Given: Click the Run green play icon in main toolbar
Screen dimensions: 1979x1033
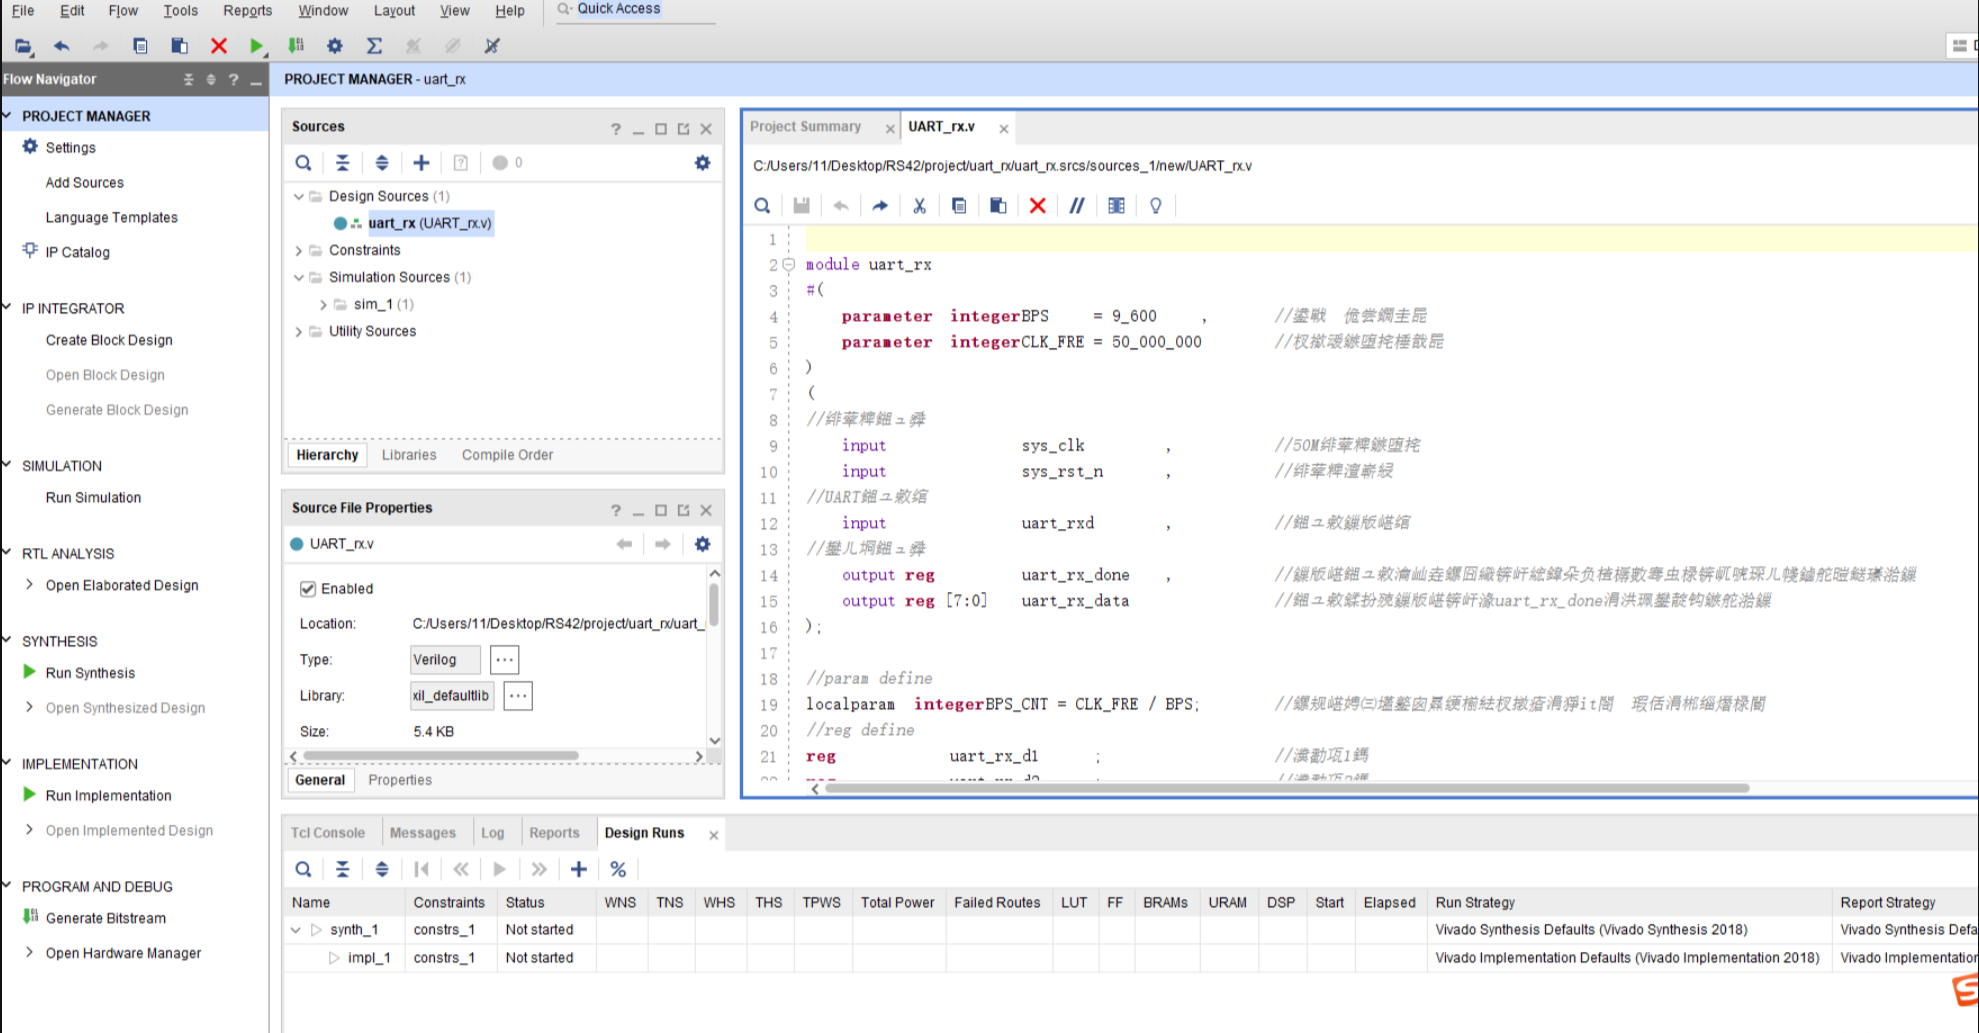Looking at the screenshot, I should click(257, 46).
